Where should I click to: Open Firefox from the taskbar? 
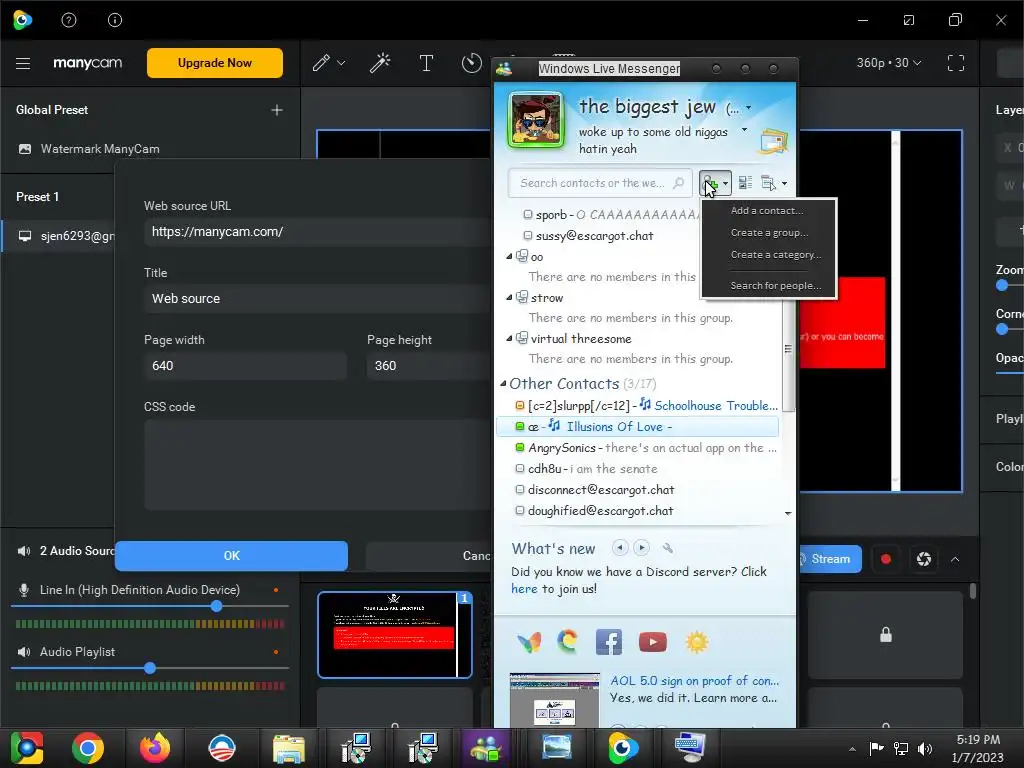coord(155,748)
